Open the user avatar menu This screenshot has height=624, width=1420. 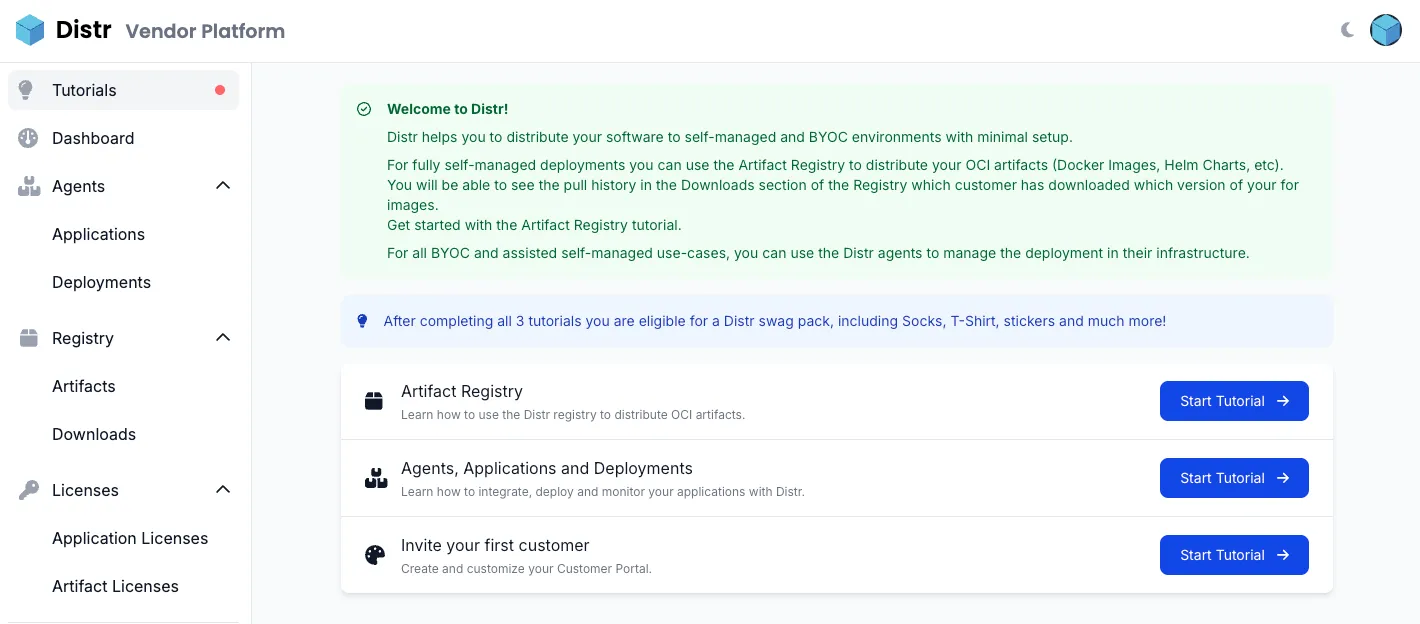1386,30
